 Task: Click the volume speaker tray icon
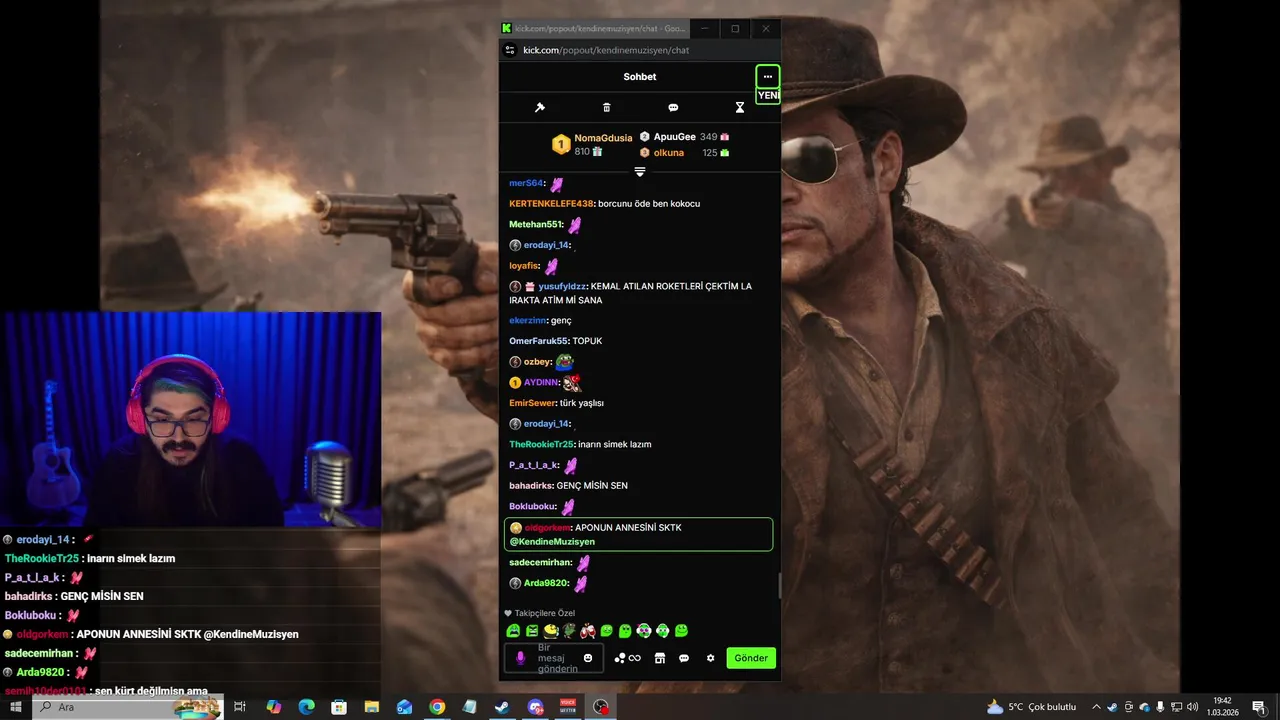point(1192,707)
